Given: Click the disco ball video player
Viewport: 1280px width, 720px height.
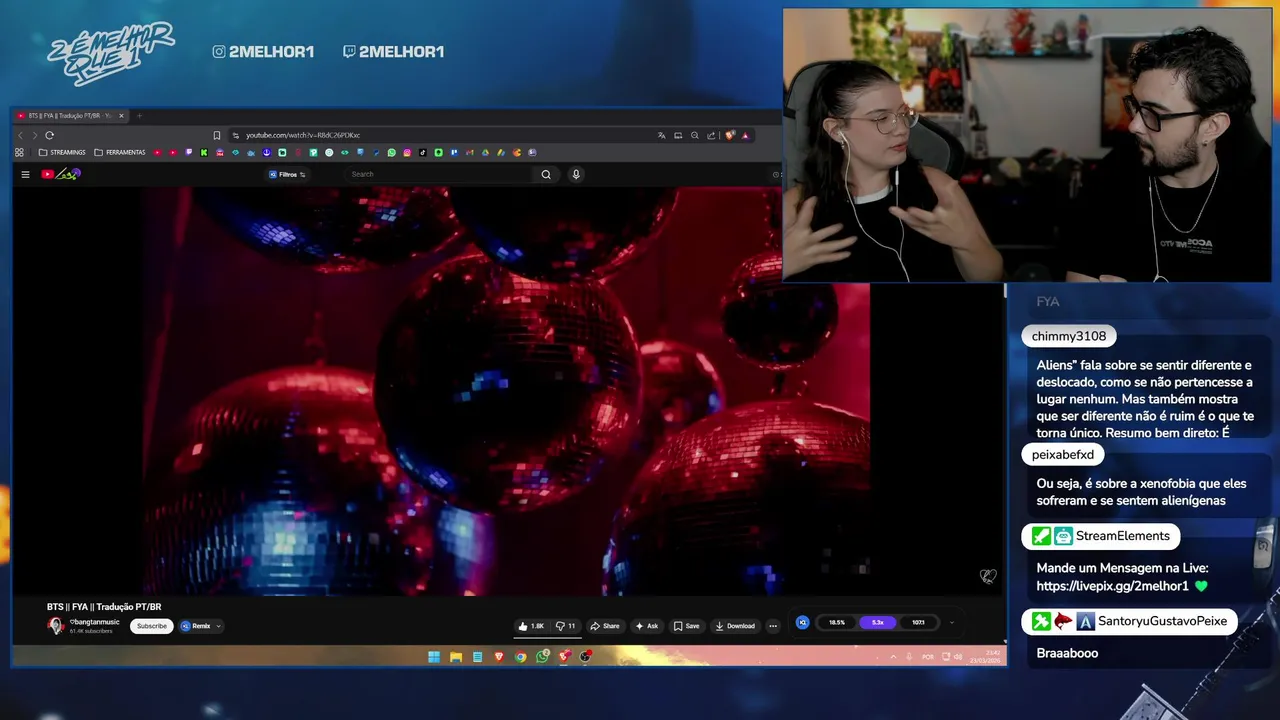Looking at the screenshot, I should click(x=505, y=391).
